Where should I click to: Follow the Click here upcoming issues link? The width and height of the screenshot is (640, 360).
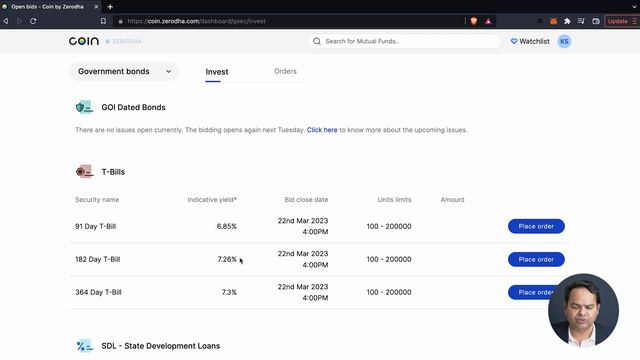322,130
